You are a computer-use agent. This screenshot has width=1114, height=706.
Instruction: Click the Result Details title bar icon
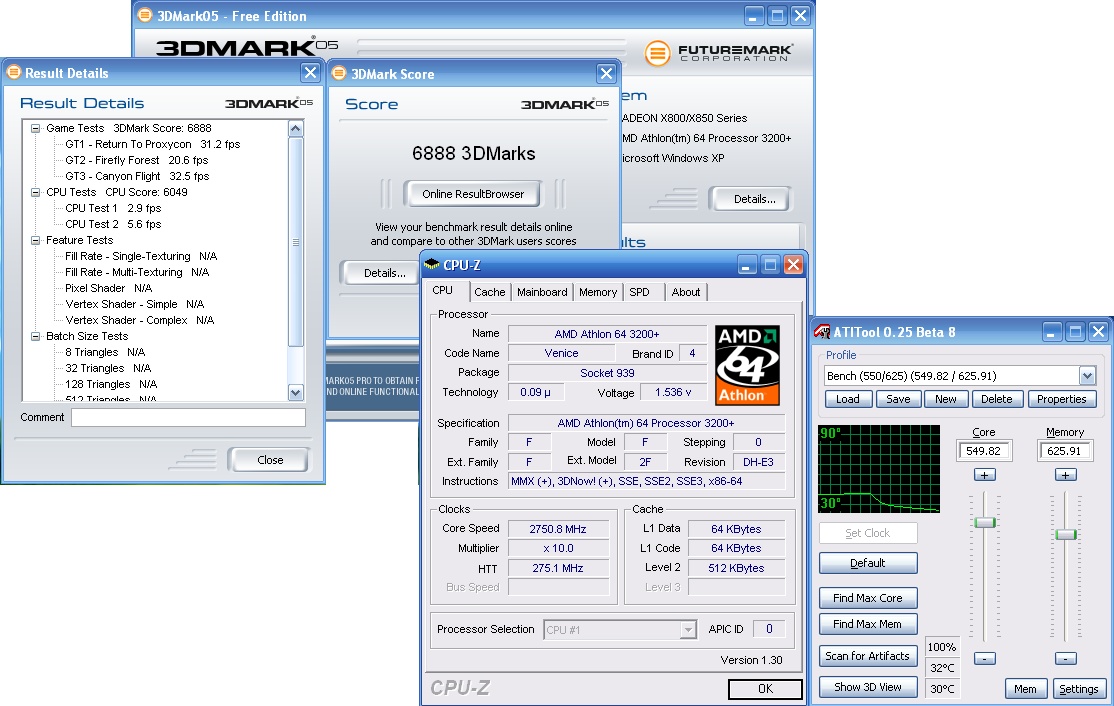[x=13, y=72]
